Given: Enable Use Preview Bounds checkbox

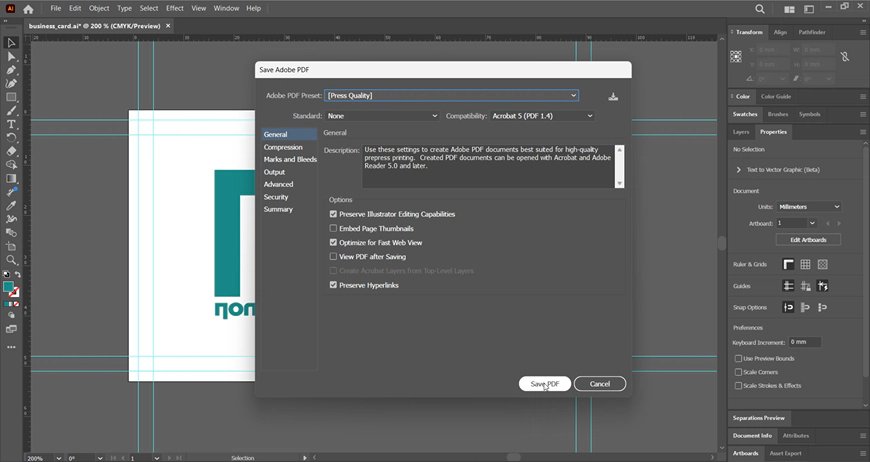Looking at the screenshot, I should pos(738,359).
